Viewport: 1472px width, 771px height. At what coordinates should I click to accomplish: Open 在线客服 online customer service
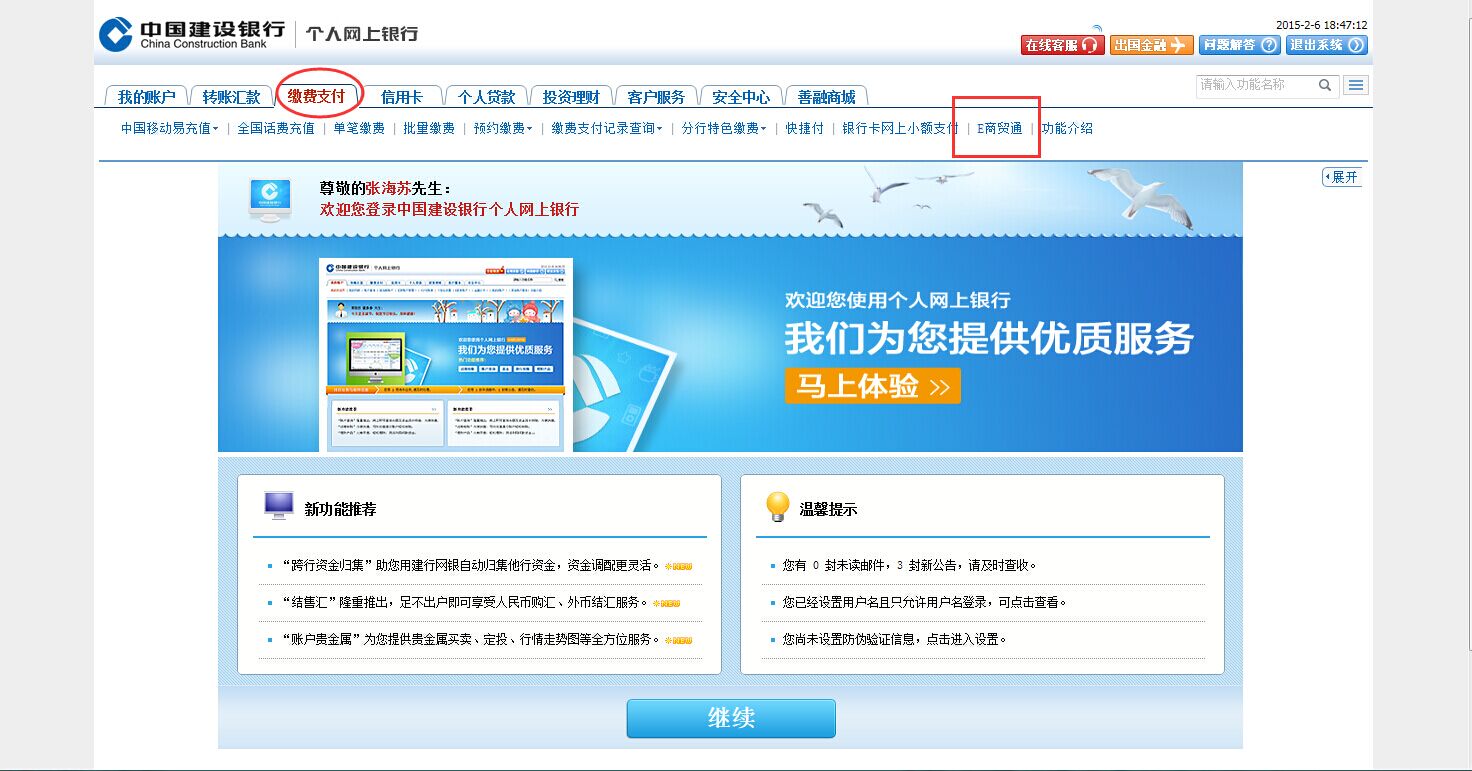(1062, 45)
